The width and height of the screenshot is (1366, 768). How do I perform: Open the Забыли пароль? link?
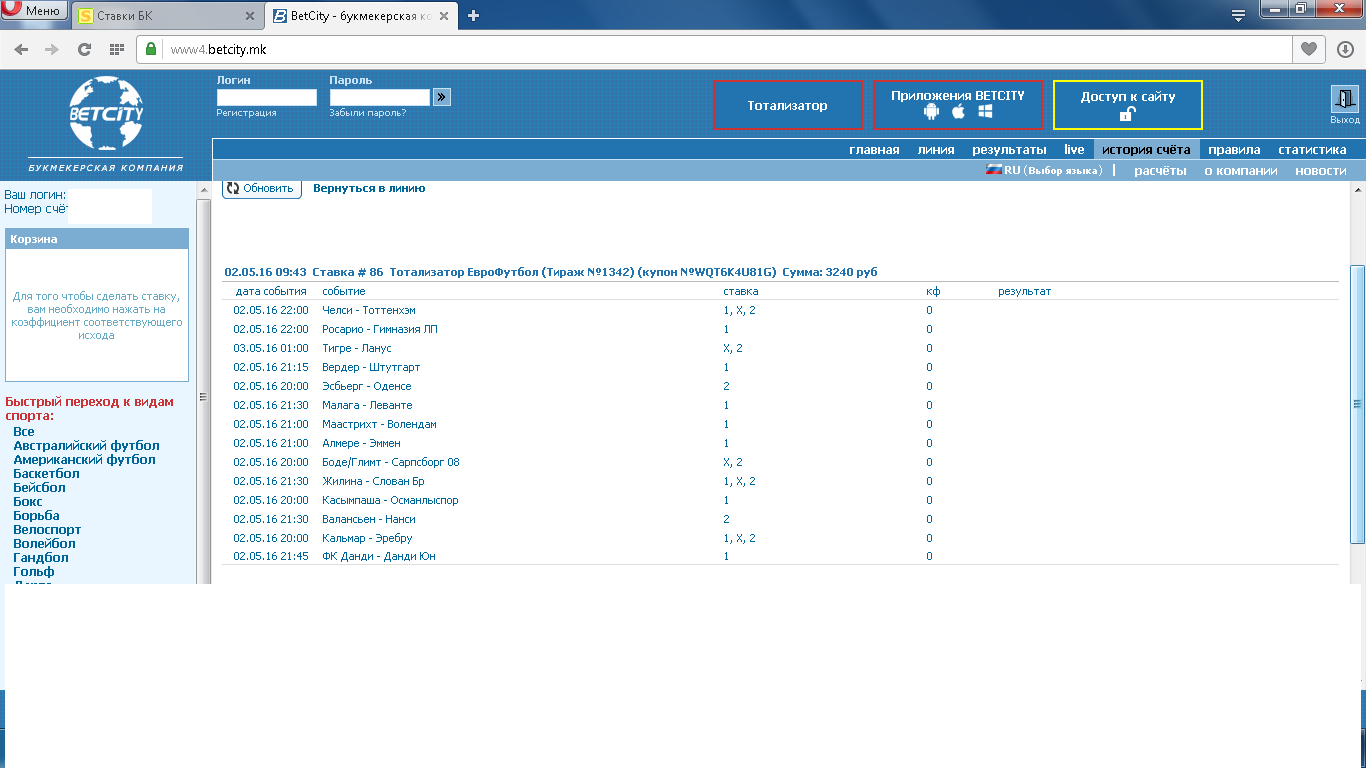click(x=368, y=113)
